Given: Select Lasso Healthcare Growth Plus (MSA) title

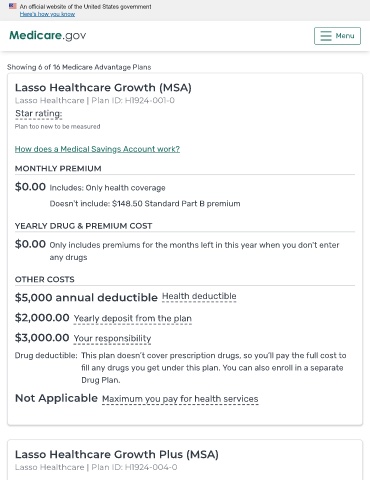Looking at the screenshot, I should [x=117, y=454].
